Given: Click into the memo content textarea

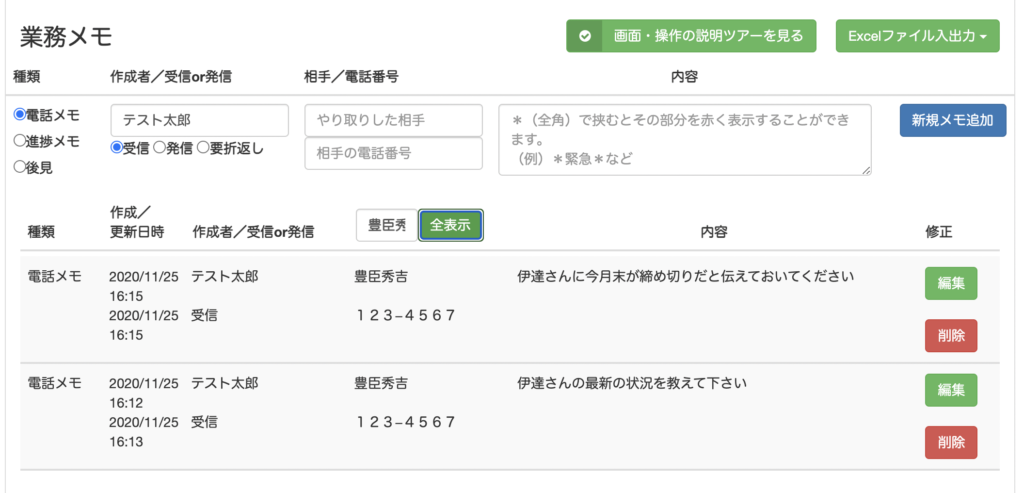Looking at the screenshot, I should pos(684,139).
